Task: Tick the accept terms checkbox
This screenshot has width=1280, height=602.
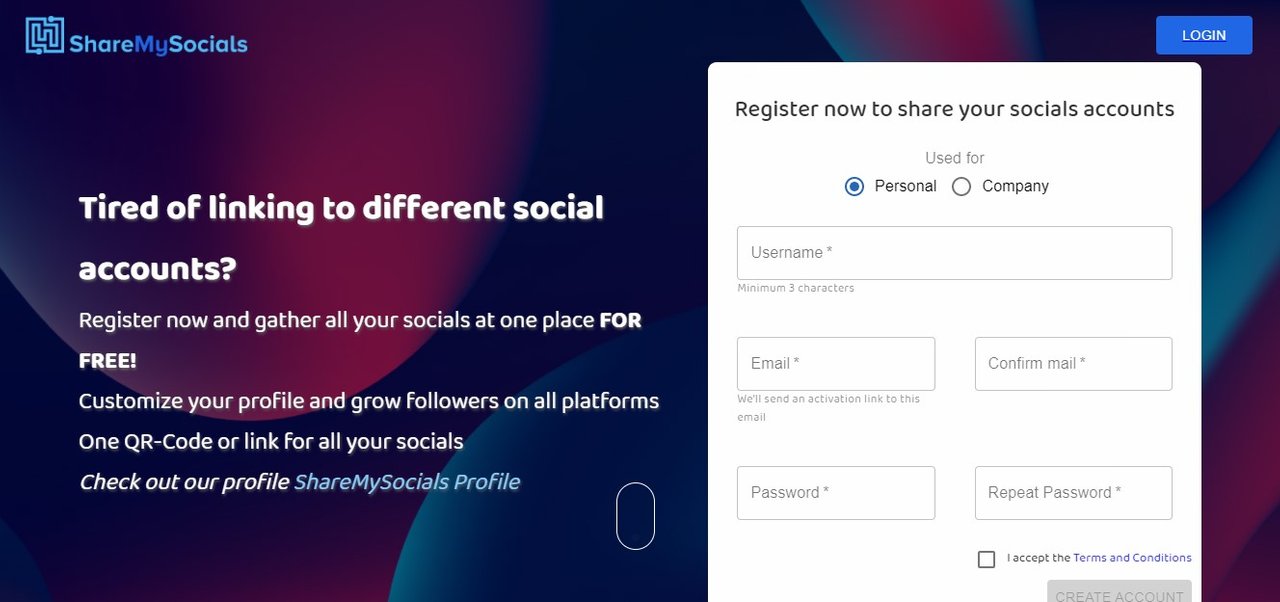Action: coord(986,559)
